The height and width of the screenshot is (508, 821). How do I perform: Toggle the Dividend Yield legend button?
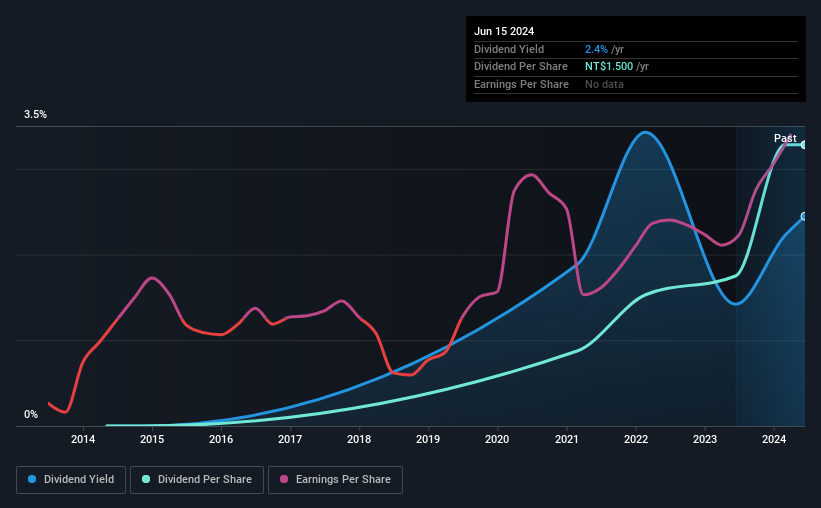pyautogui.click(x=71, y=480)
